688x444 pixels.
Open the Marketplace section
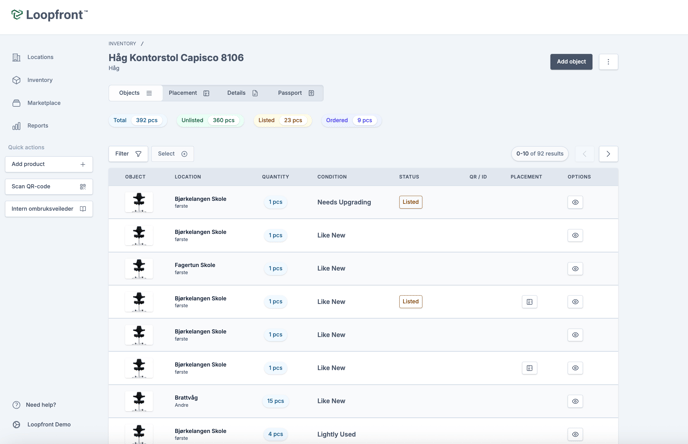[x=43, y=103]
